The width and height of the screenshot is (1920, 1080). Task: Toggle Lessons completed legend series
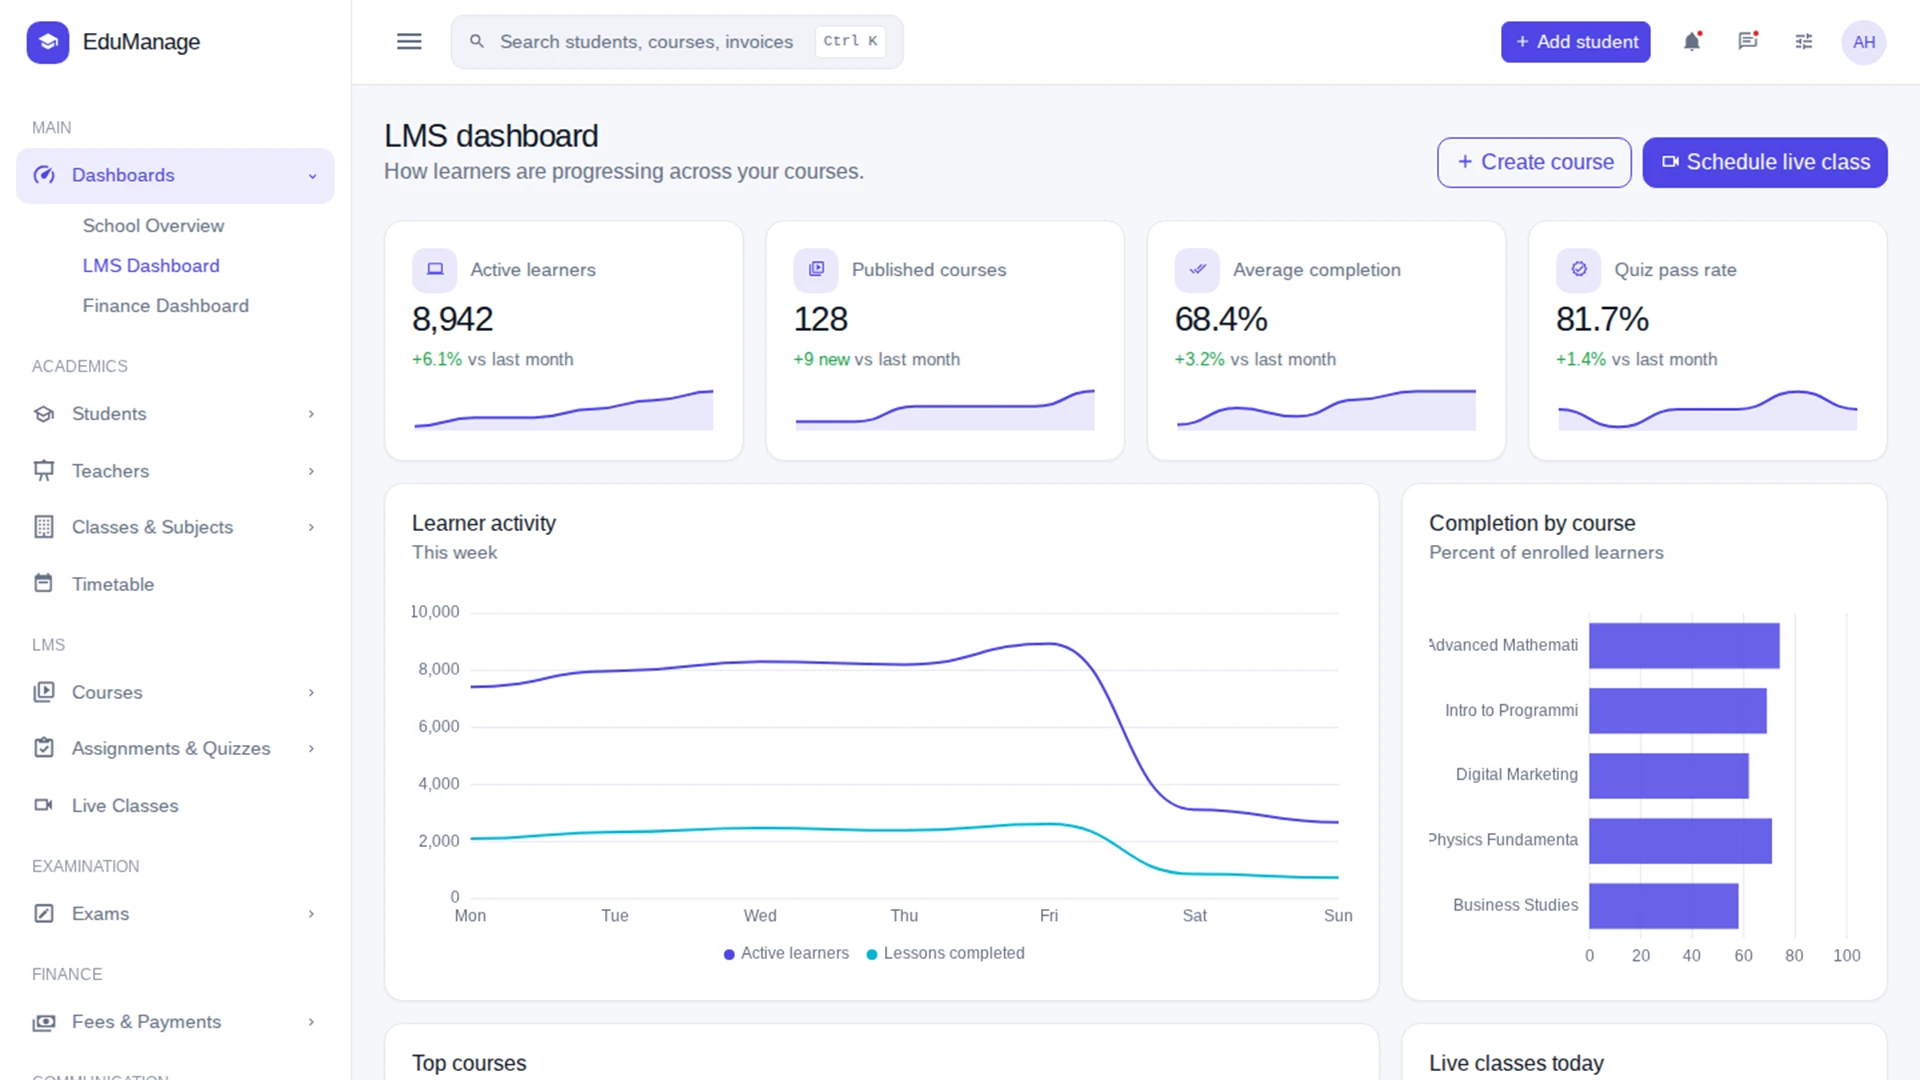[x=945, y=953]
